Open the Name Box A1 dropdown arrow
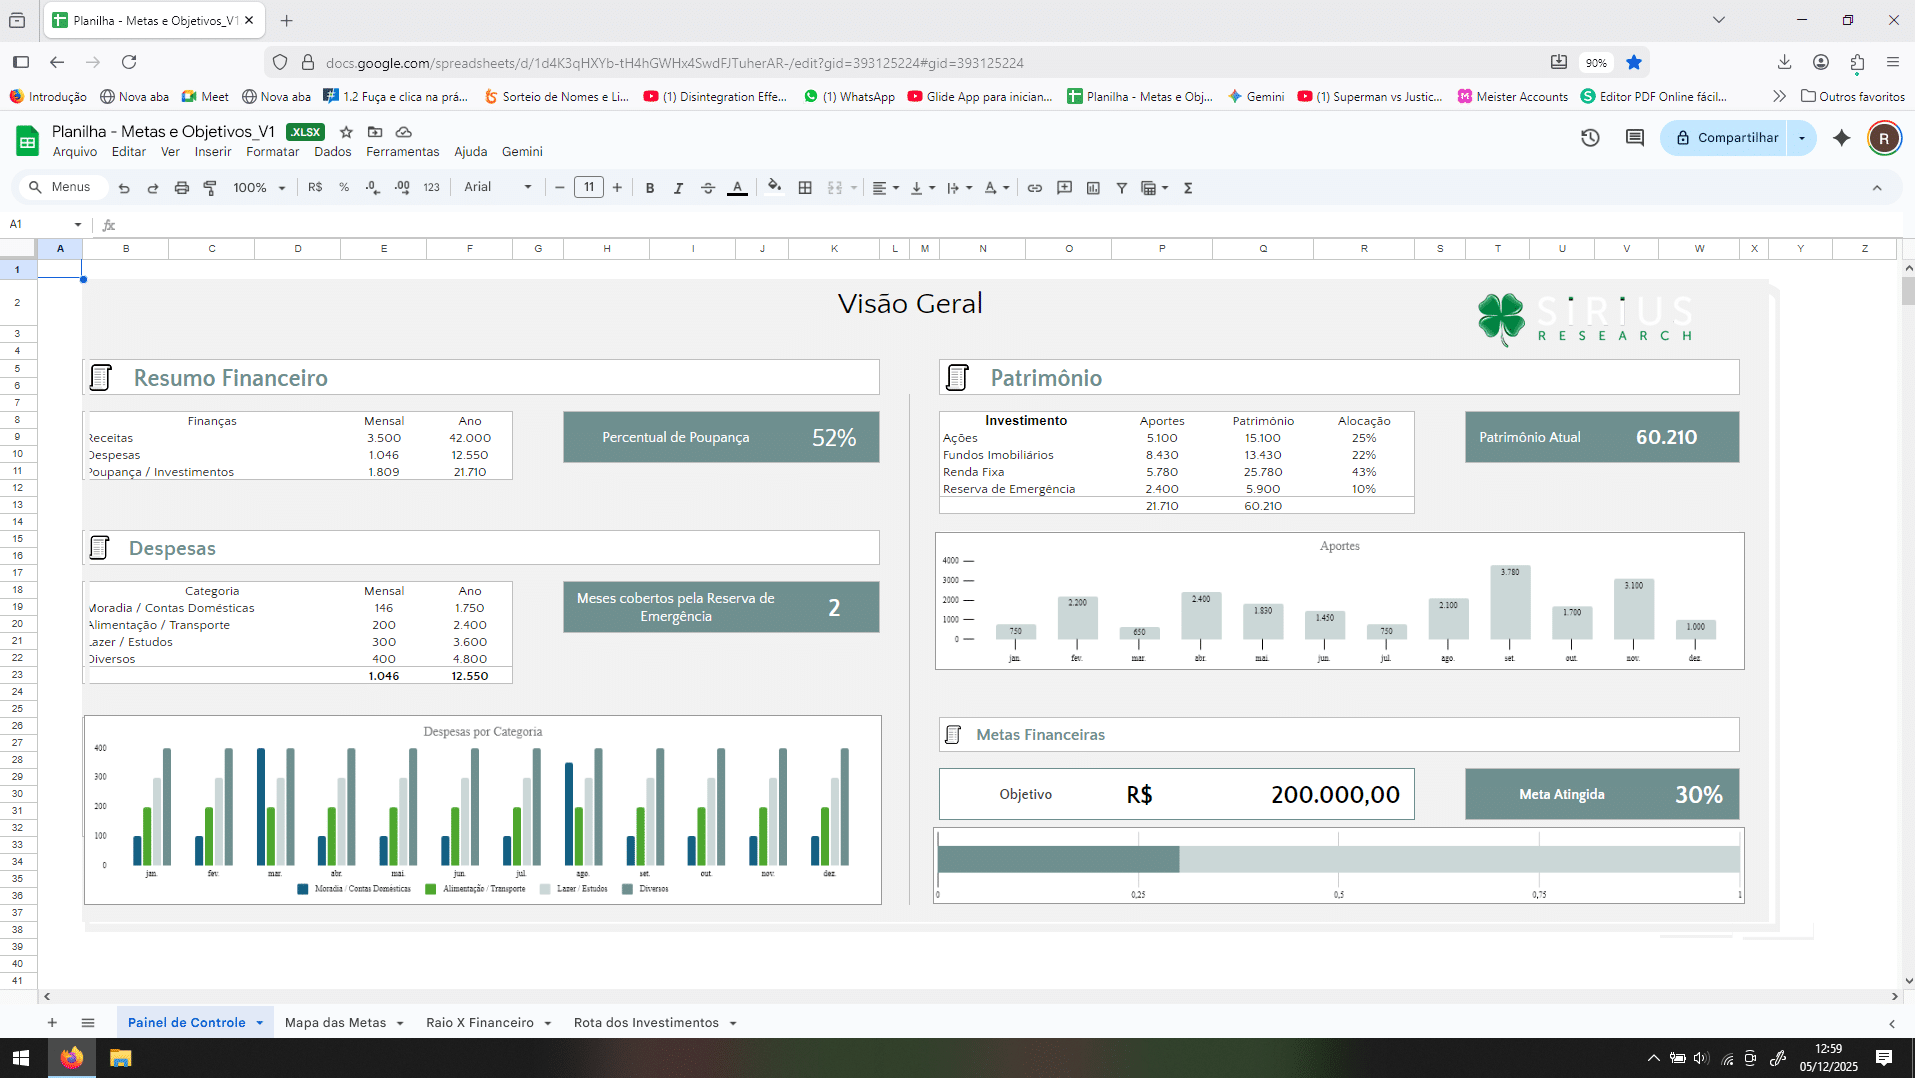 pos(77,225)
